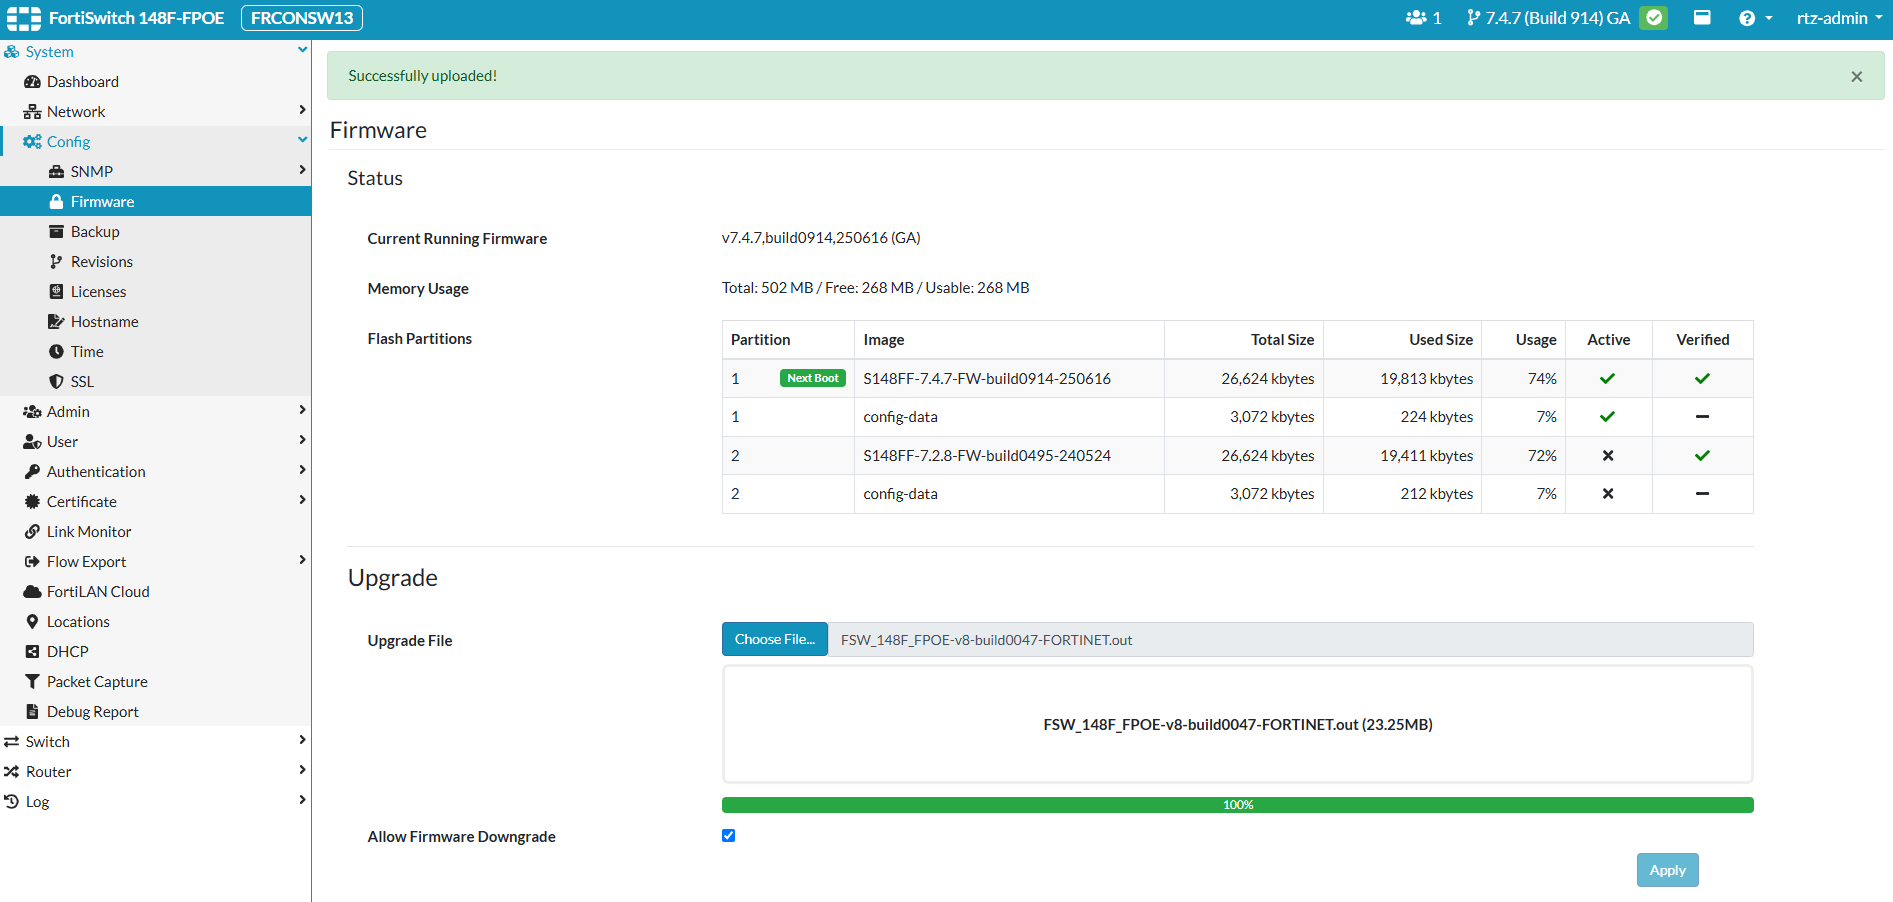Click the upload progress bar at 100%
Viewport: 1893px width, 902px height.
pyautogui.click(x=1238, y=805)
